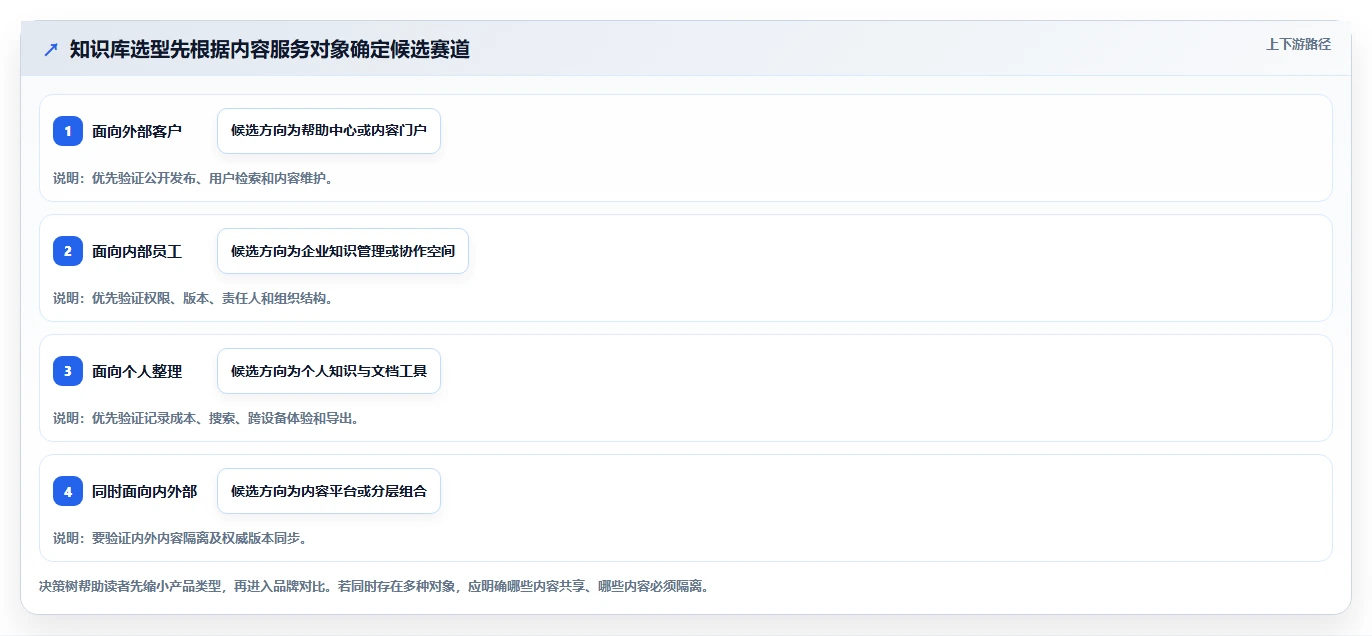Screen dimensions: 1372x636
Task: Select step number 4 badge
Action: (x=68, y=491)
